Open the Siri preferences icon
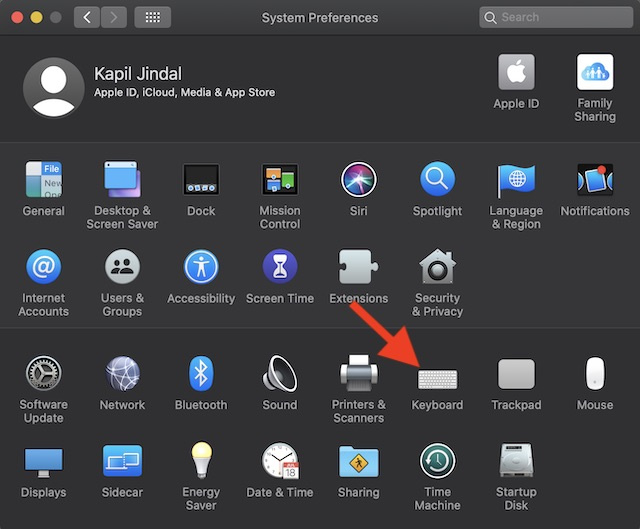 (358, 181)
